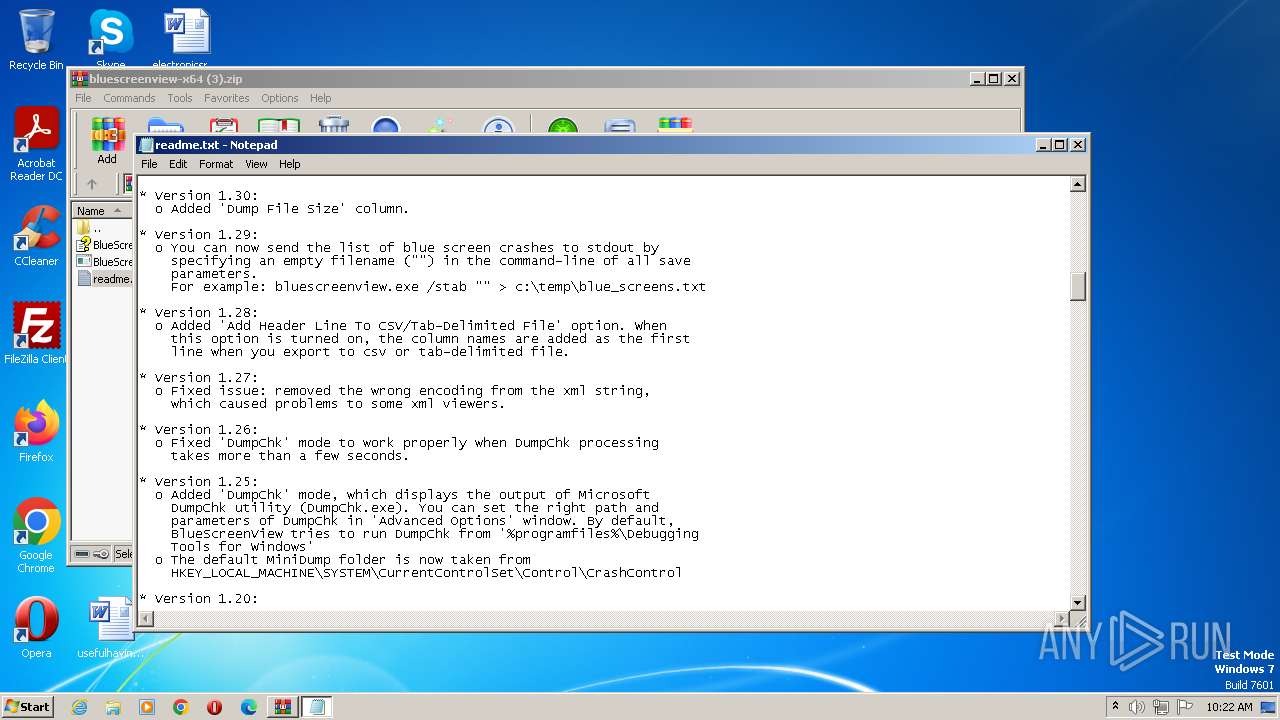
Task: Click the Info icon in WinRAR toolbar
Action: (x=498, y=125)
